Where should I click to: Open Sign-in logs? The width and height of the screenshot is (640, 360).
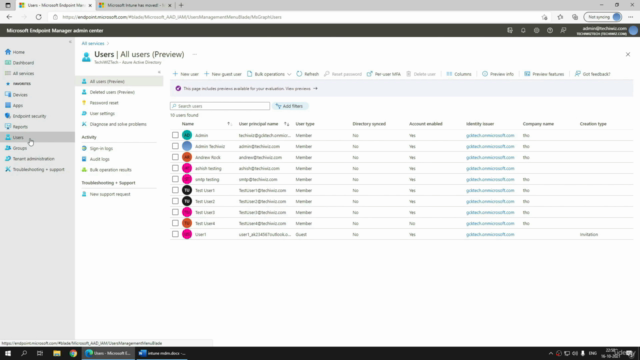pyautogui.click(x=101, y=148)
